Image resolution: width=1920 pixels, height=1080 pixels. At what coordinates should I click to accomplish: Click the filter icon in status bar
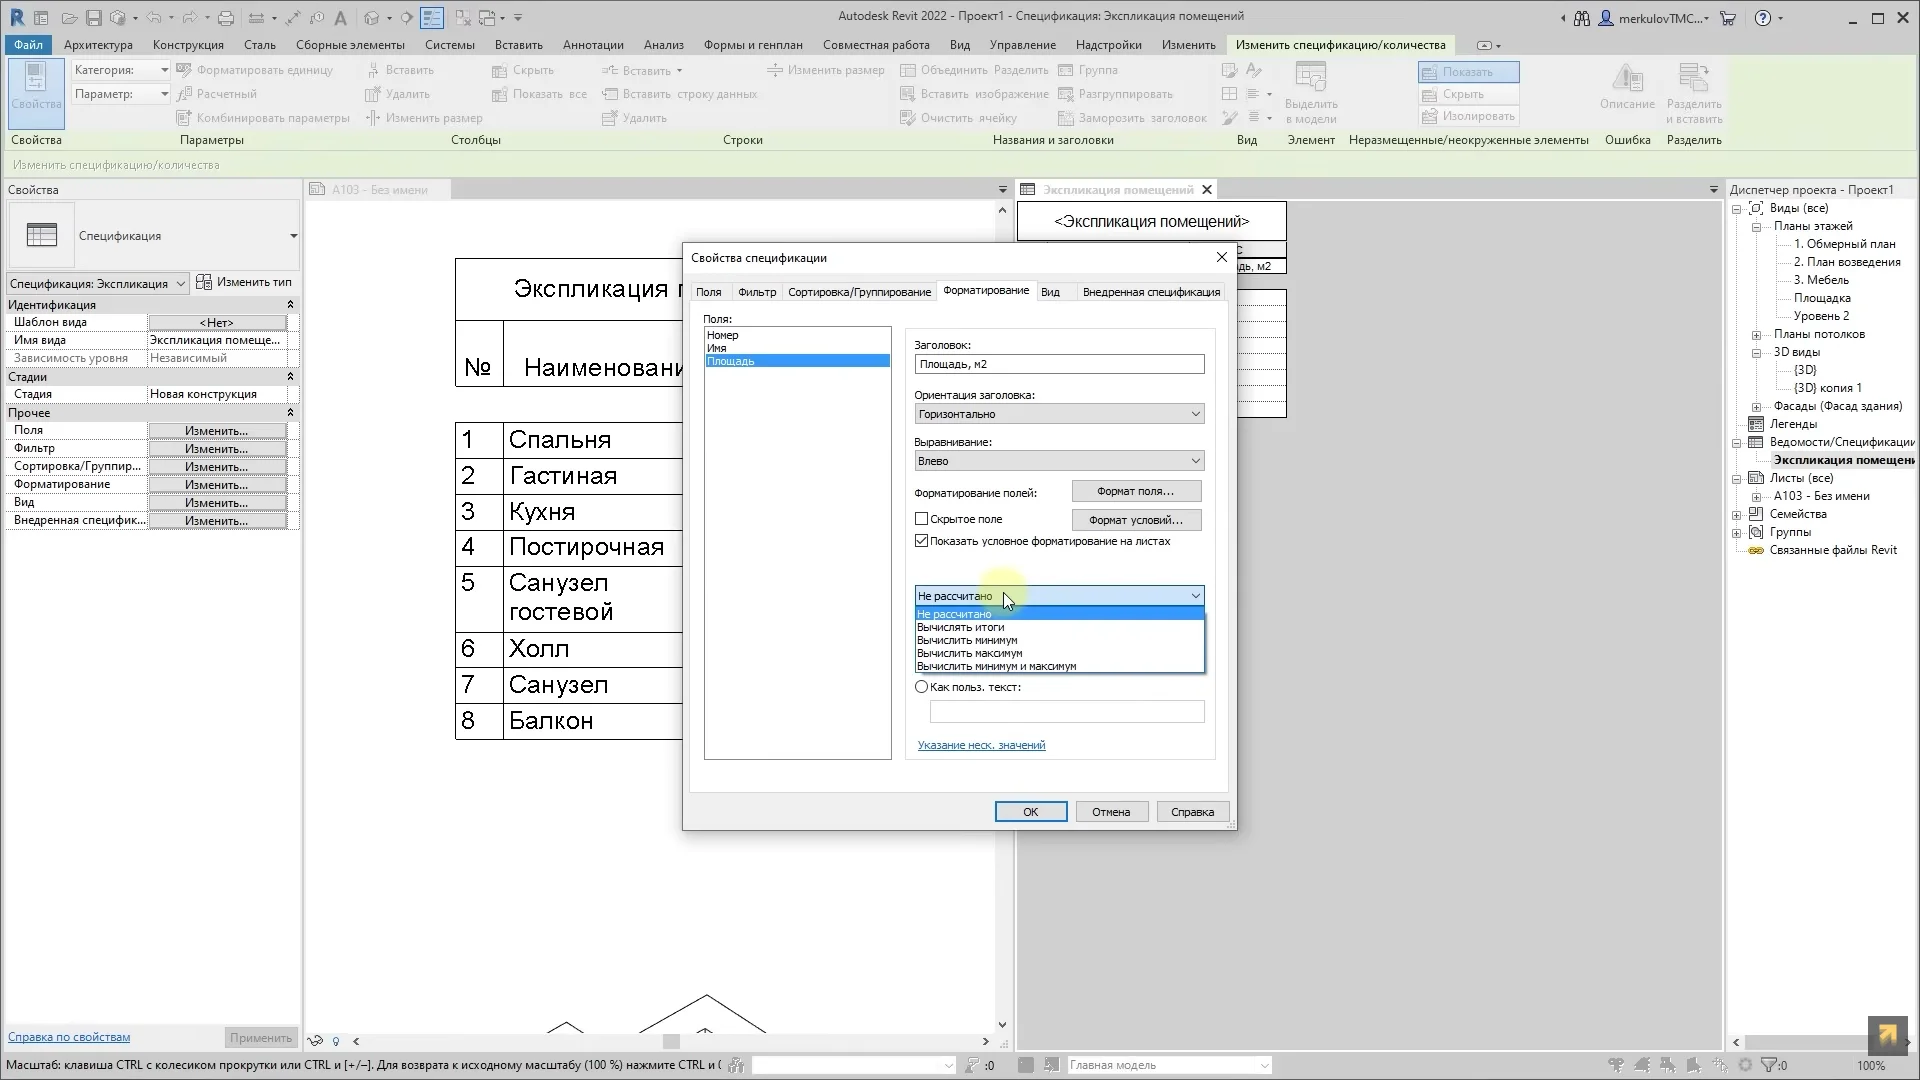tap(1769, 1065)
